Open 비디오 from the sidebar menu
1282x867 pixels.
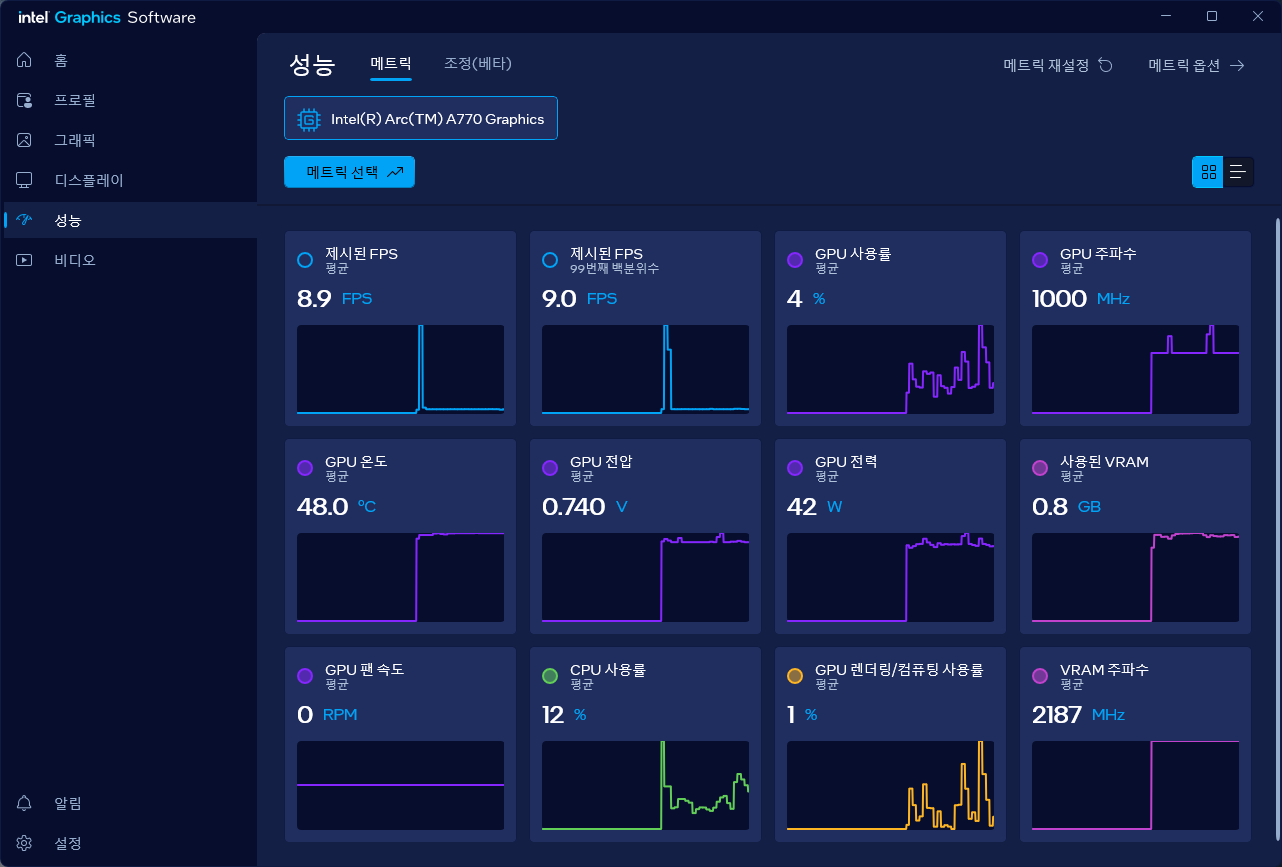[x=75, y=260]
